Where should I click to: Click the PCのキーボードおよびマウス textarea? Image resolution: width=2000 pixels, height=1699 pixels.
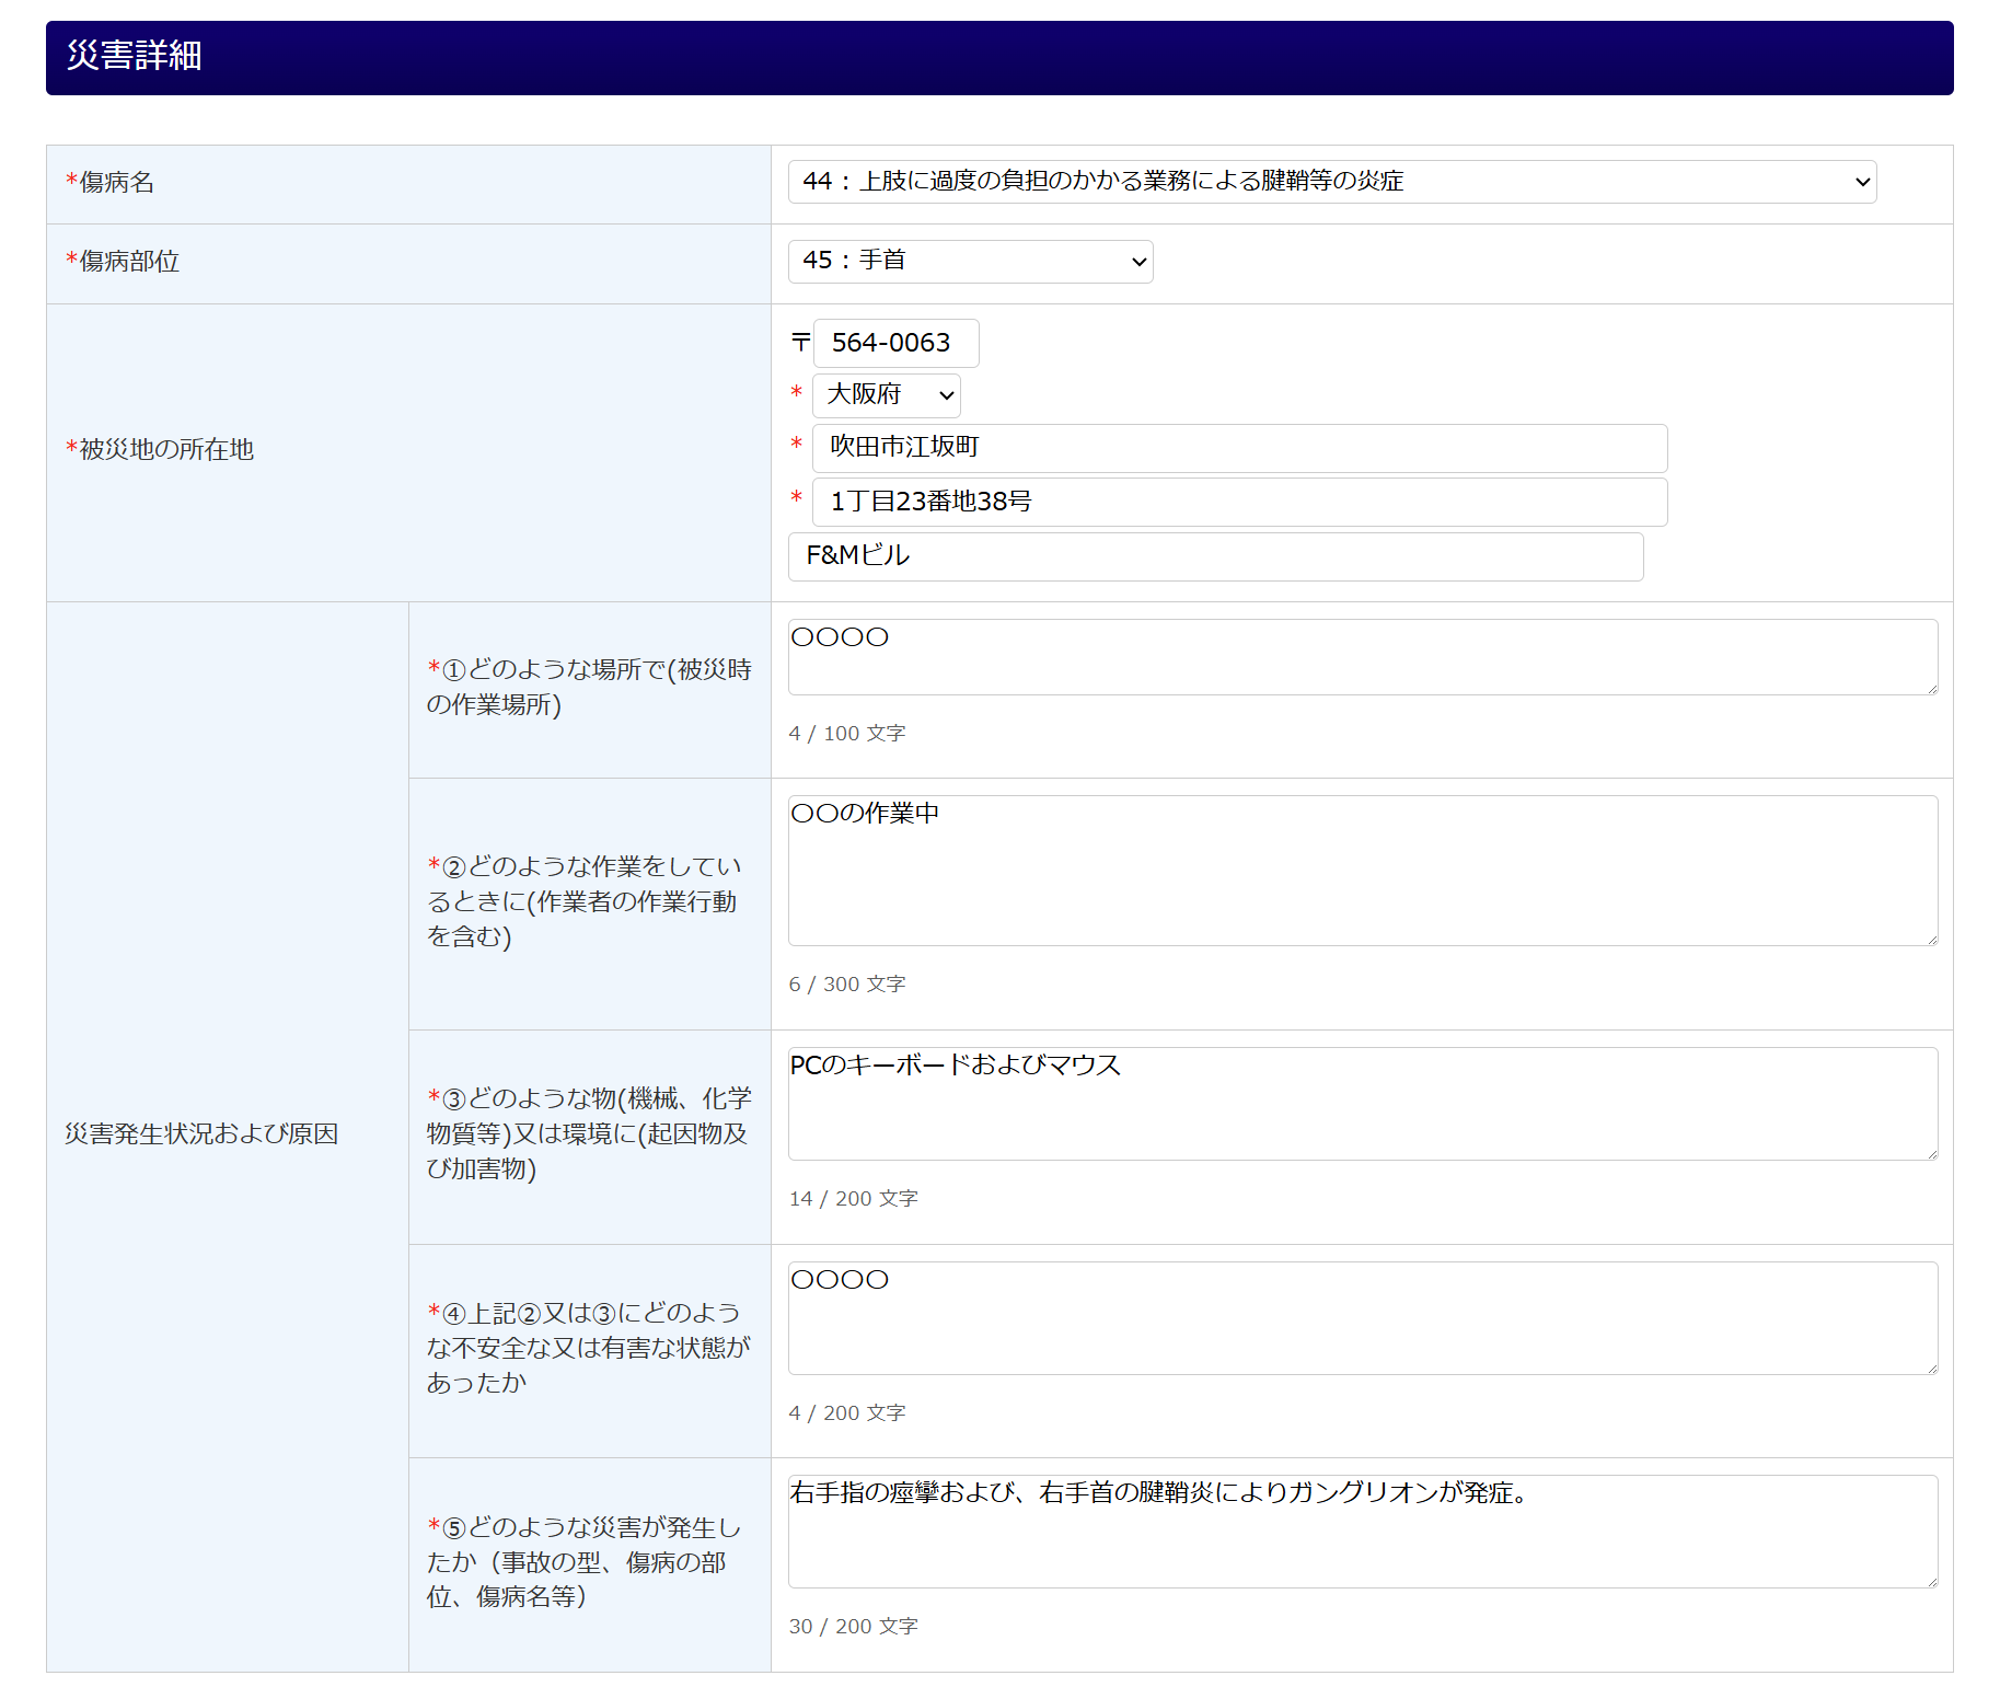tap(1361, 1103)
